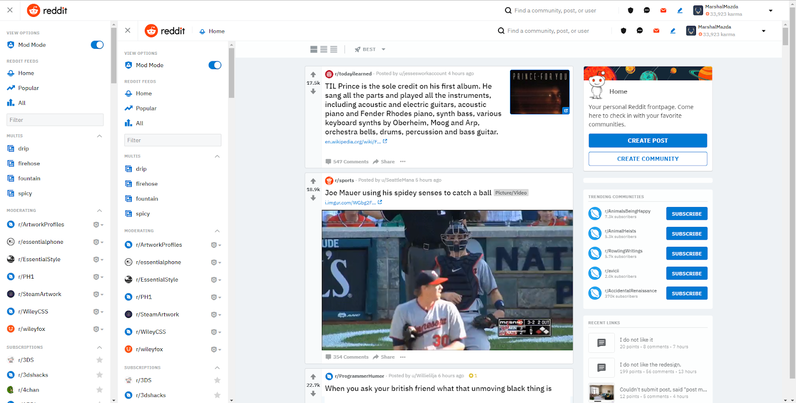Upvote the Joe Mauer post
Image resolution: width=796 pixels, height=403 pixels.
click(313, 181)
